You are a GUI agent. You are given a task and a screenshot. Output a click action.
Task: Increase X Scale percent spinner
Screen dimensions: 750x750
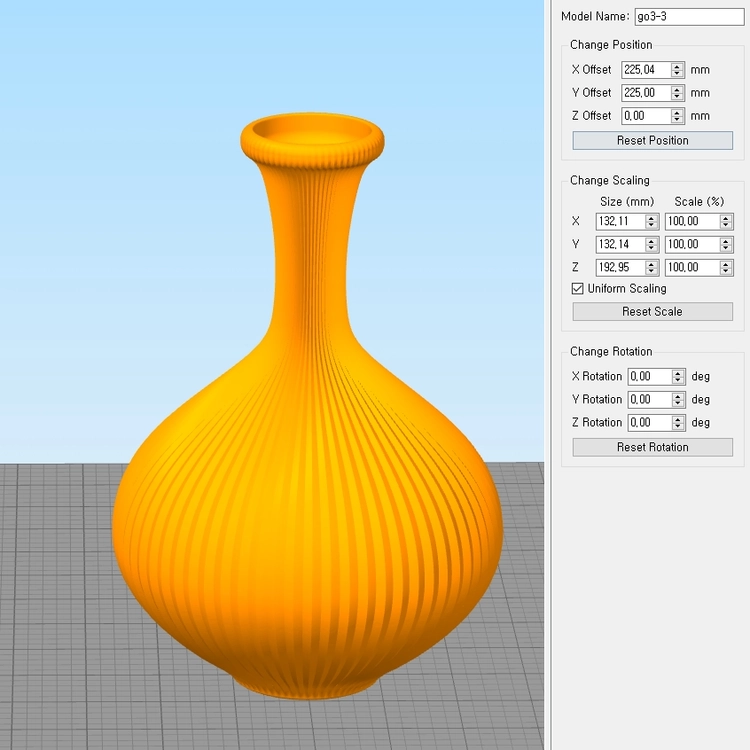point(726,218)
